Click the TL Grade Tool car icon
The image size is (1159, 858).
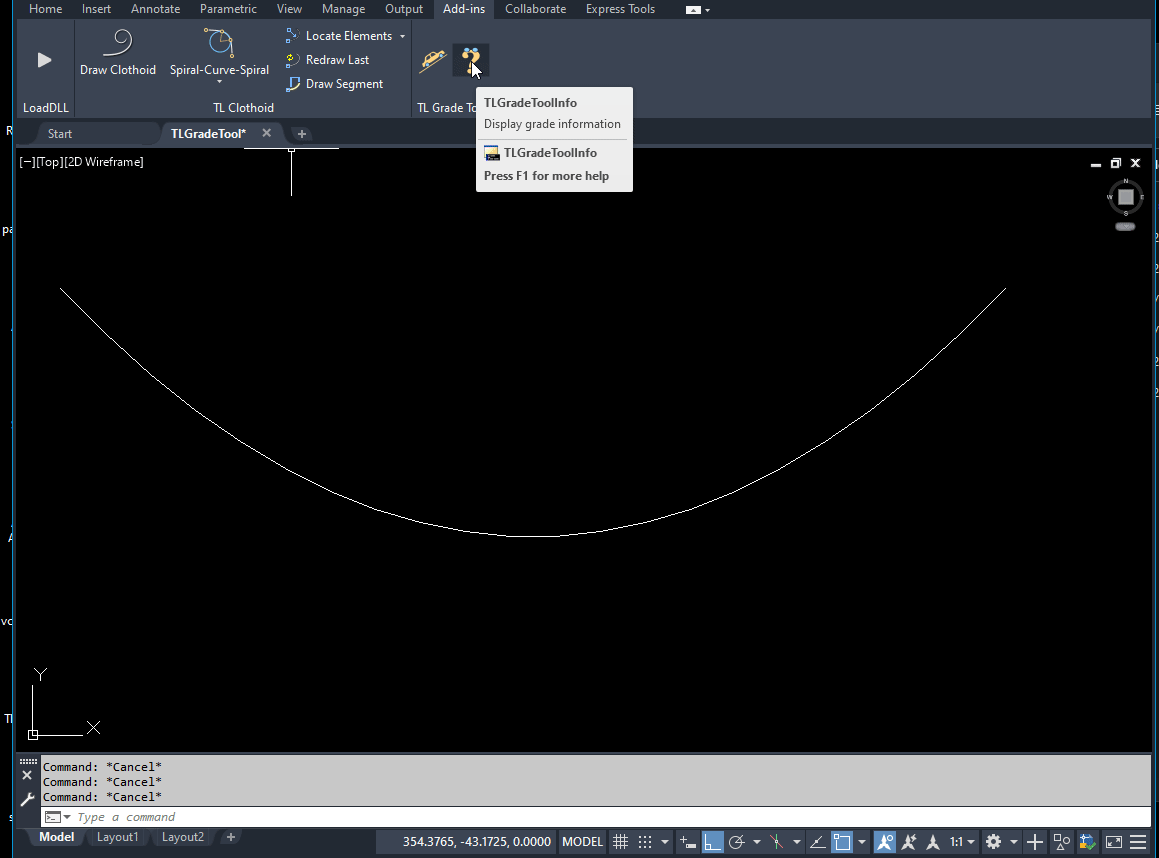tap(433, 60)
